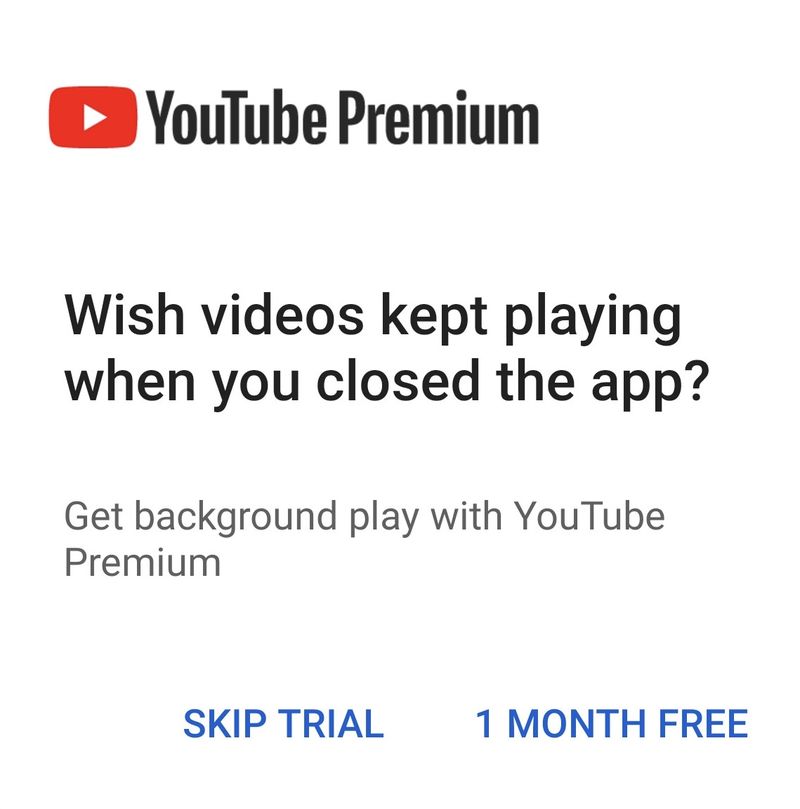Screen dimensions: 800x809
Task: Click the "Premium" word in the logo
Action: point(439,117)
